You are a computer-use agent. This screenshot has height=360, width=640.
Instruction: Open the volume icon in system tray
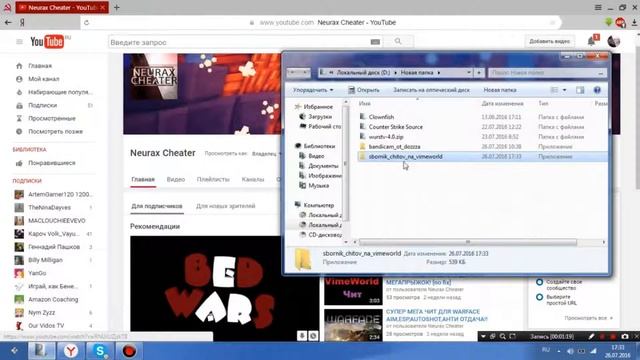pos(570,351)
